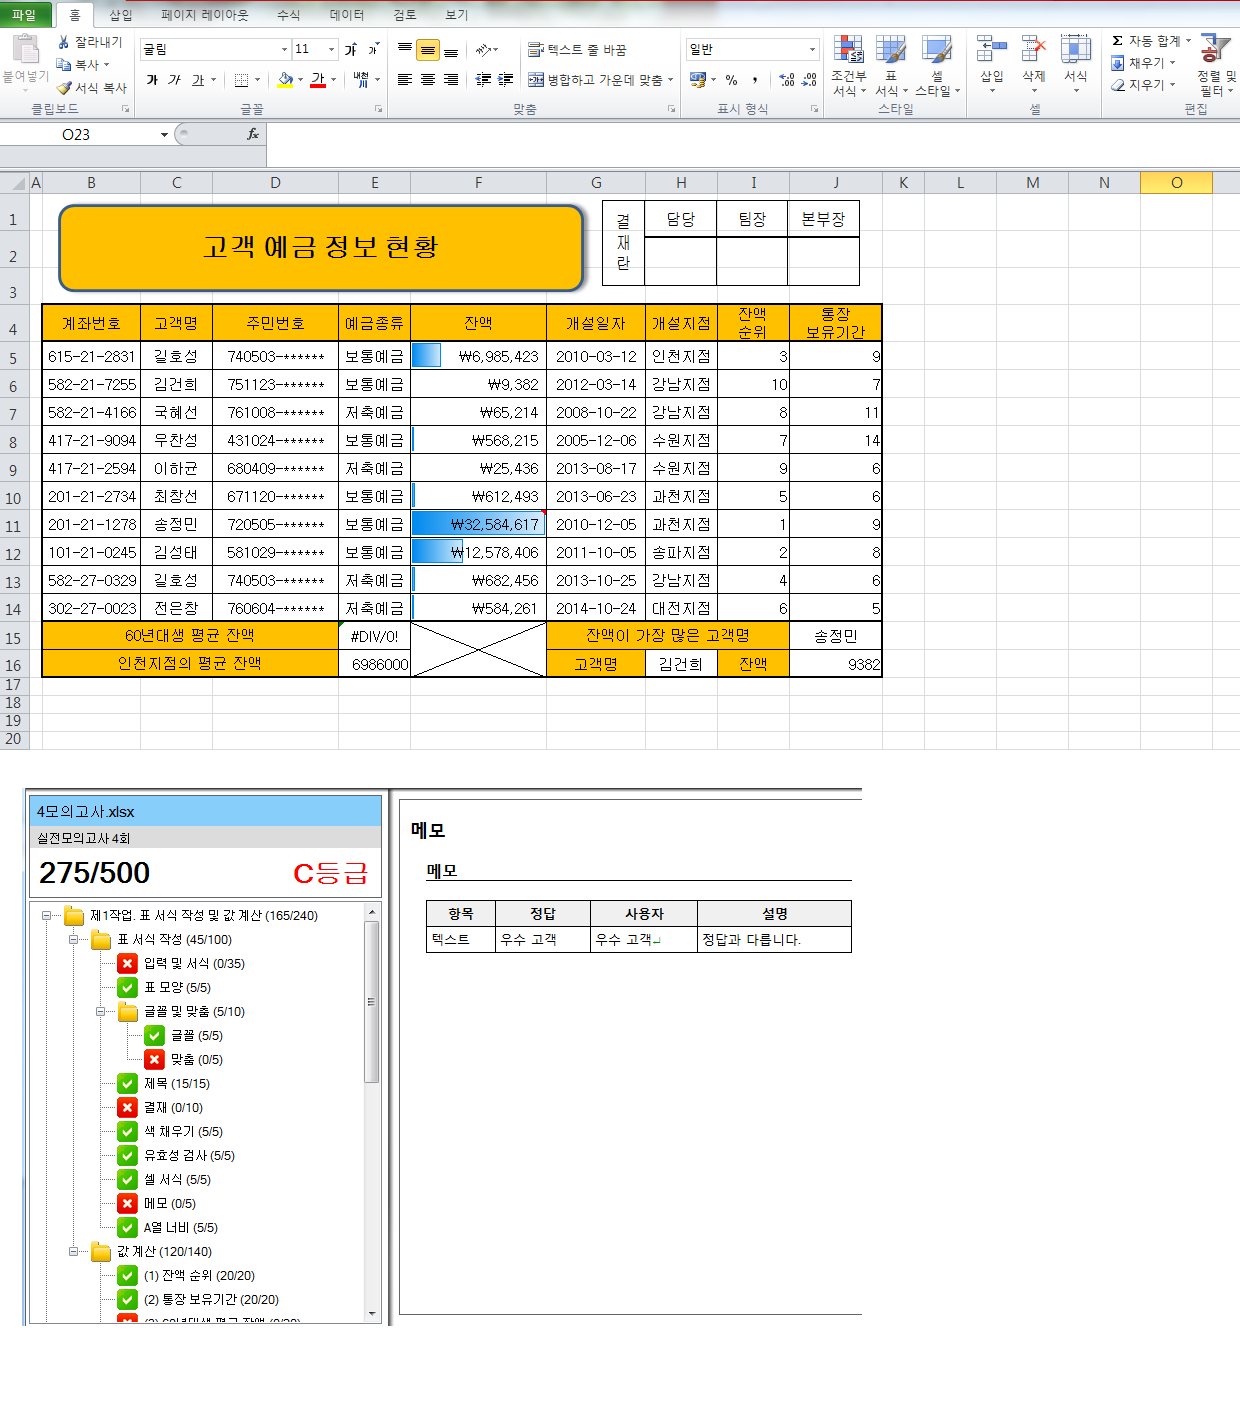Click the Format Painter (서식 복사) brush icon
Screen dimensions: 1240x1428
click(65, 88)
